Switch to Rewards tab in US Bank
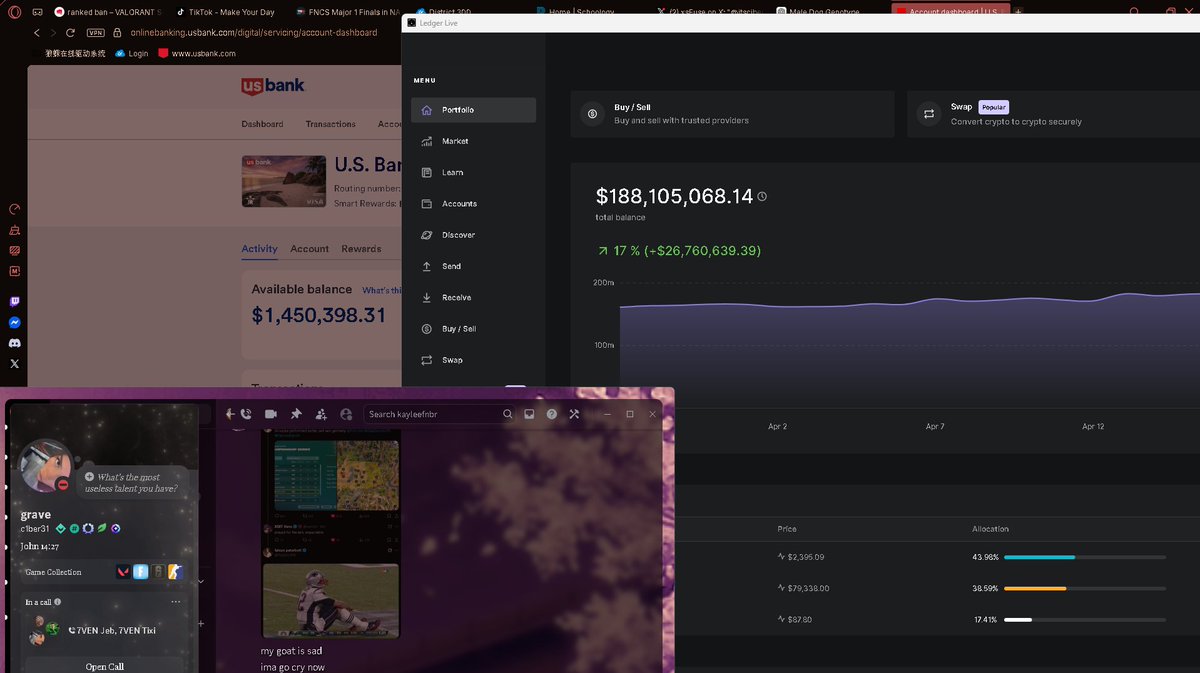1200x673 pixels. (361, 249)
